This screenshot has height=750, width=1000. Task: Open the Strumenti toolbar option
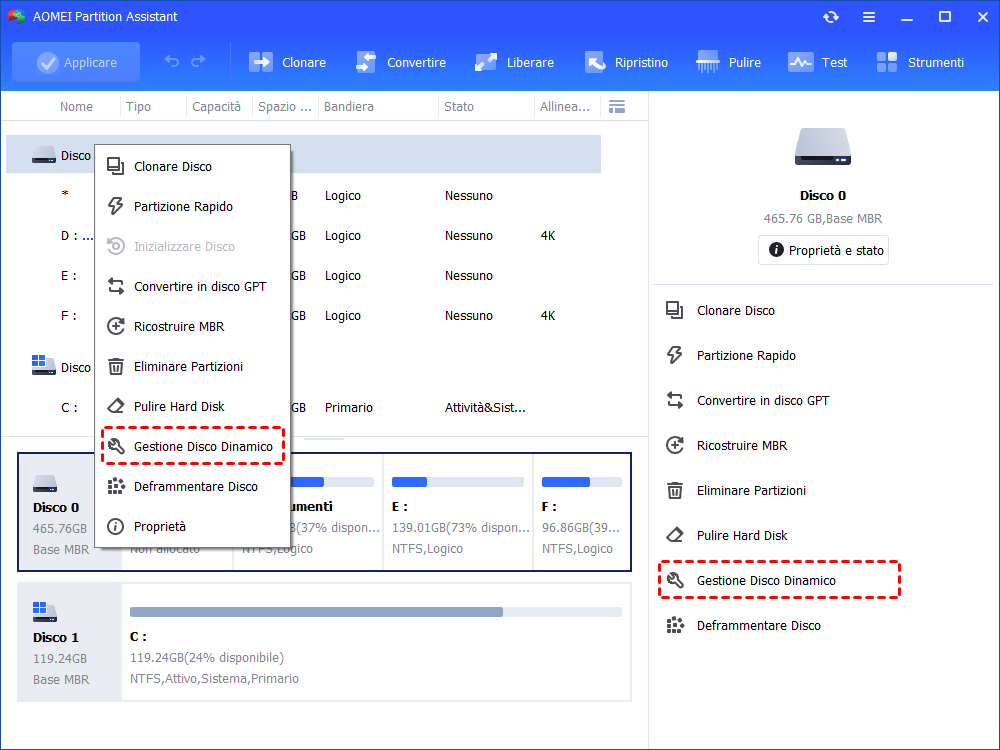pyautogui.click(x=920, y=62)
